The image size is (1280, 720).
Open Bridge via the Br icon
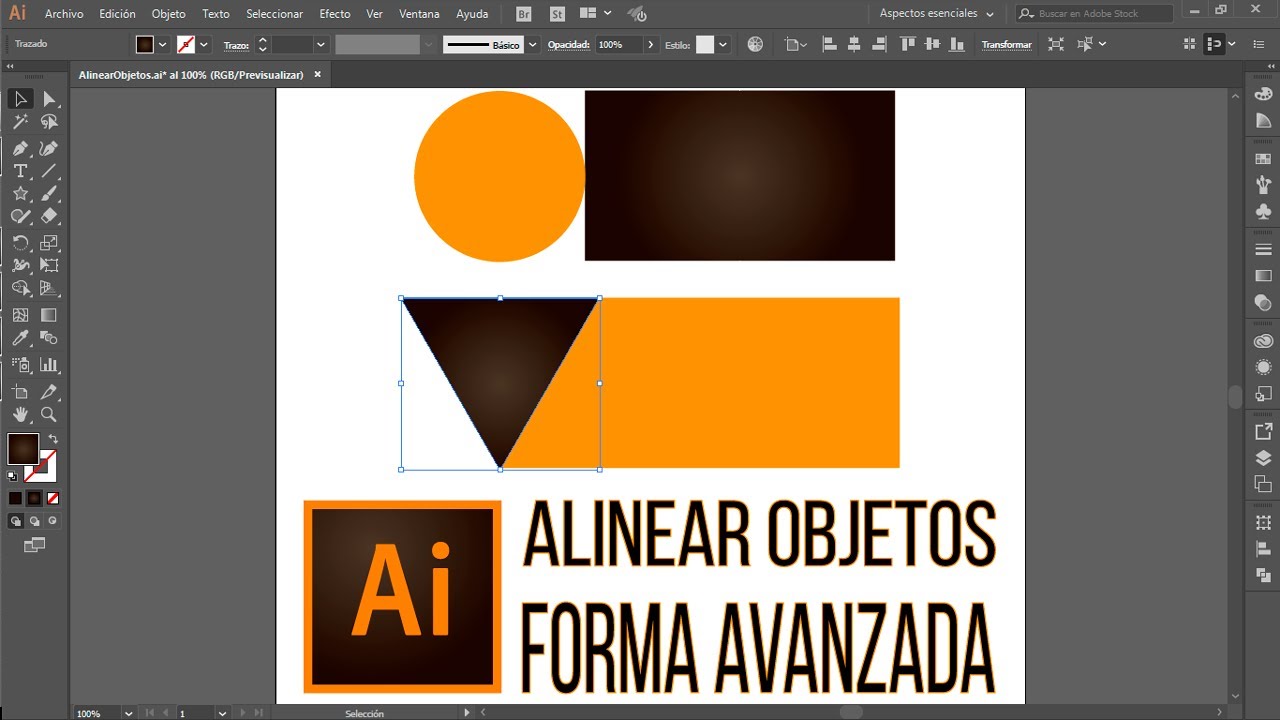(524, 14)
